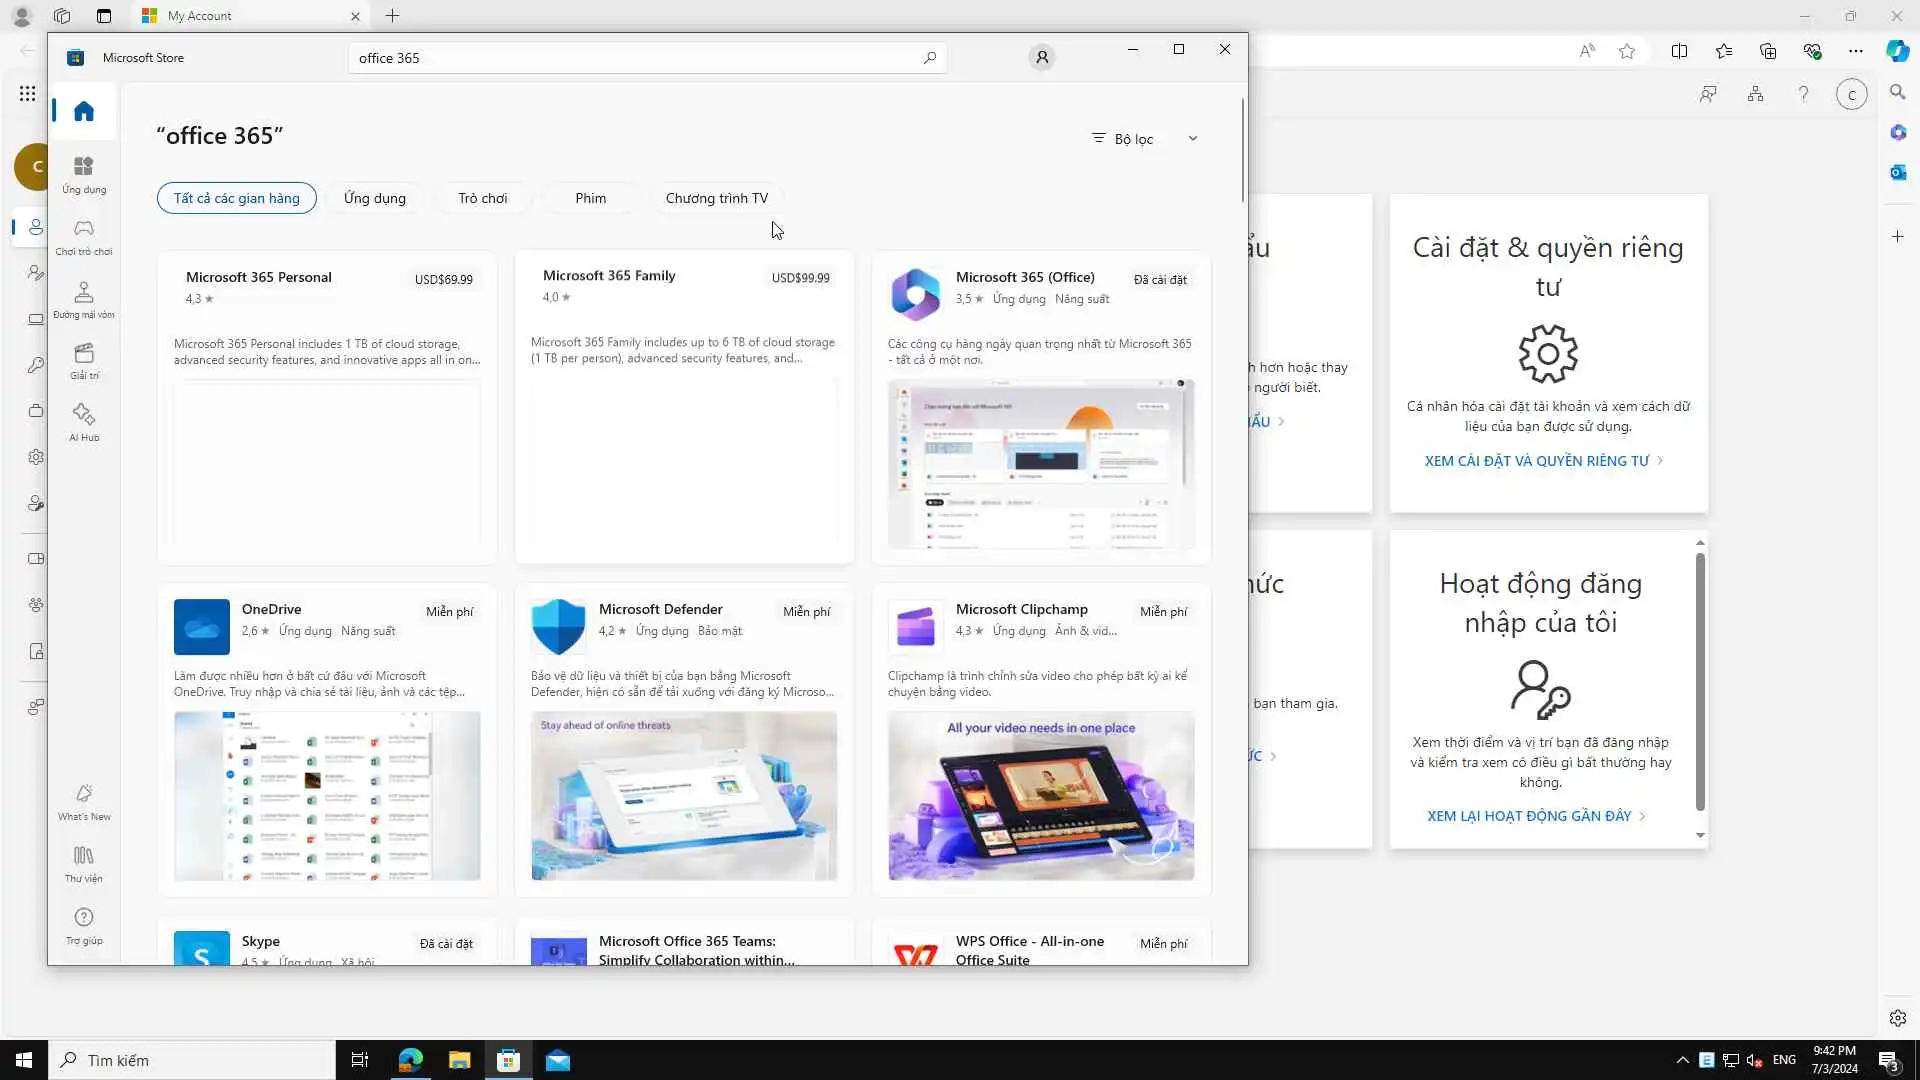Open the Chơi trò chơi gaming section
This screenshot has width=1920, height=1080.
click(x=84, y=237)
